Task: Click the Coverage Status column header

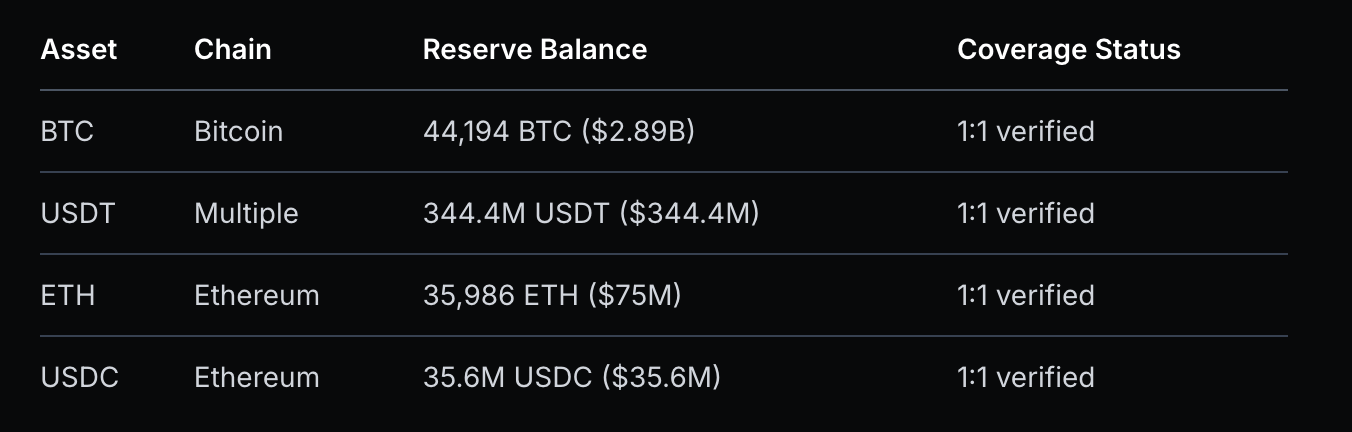Action: pos(1068,50)
